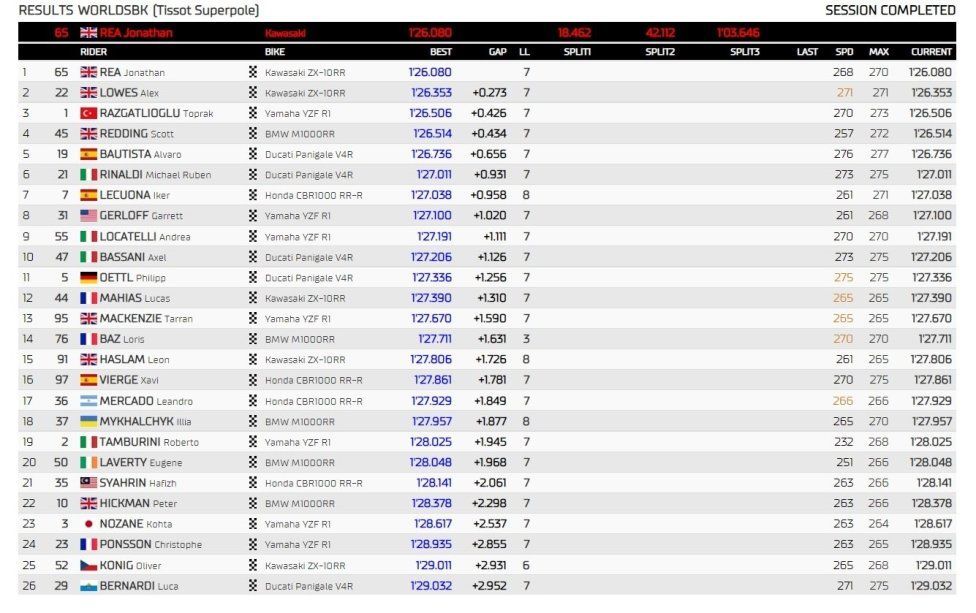Click the orange 271 speed in Lowes row
Screen dimensions: 976x613
(x=845, y=93)
